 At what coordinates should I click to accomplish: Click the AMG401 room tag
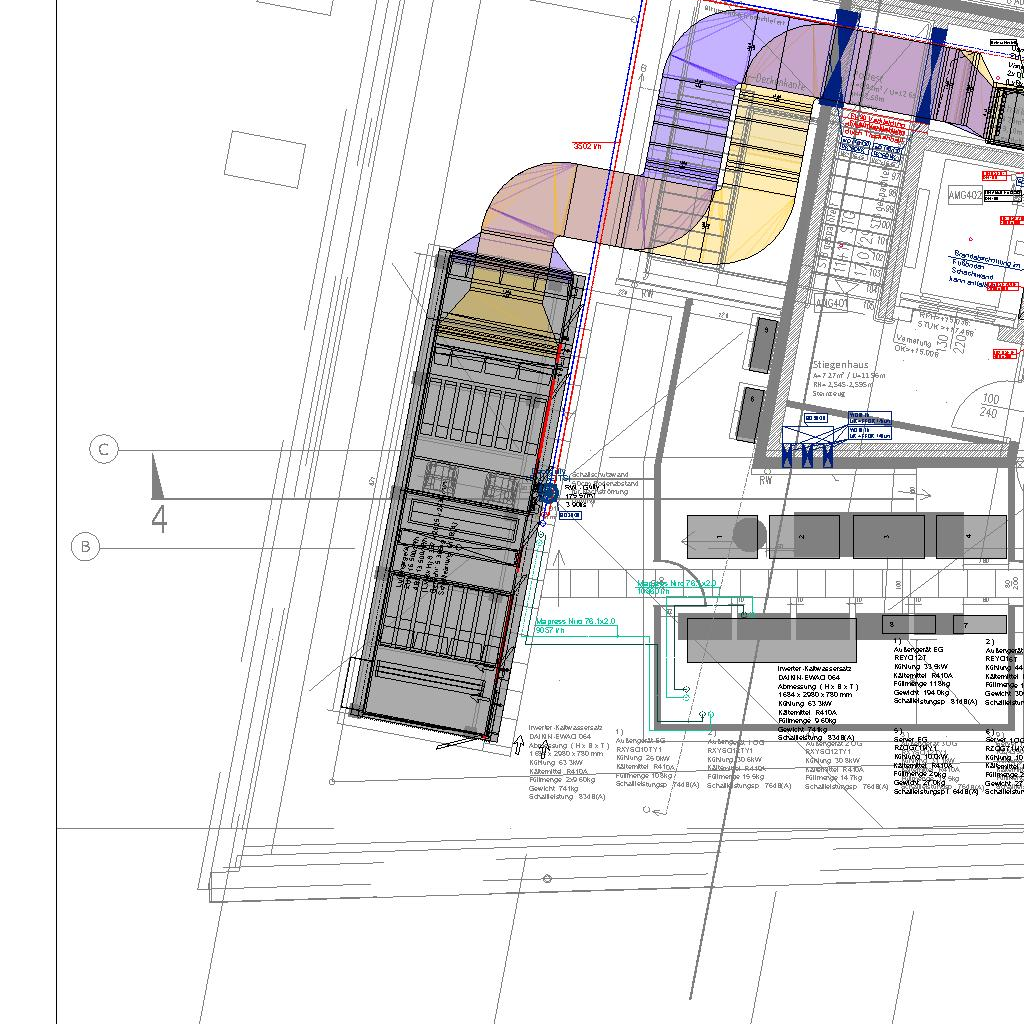point(832,303)
